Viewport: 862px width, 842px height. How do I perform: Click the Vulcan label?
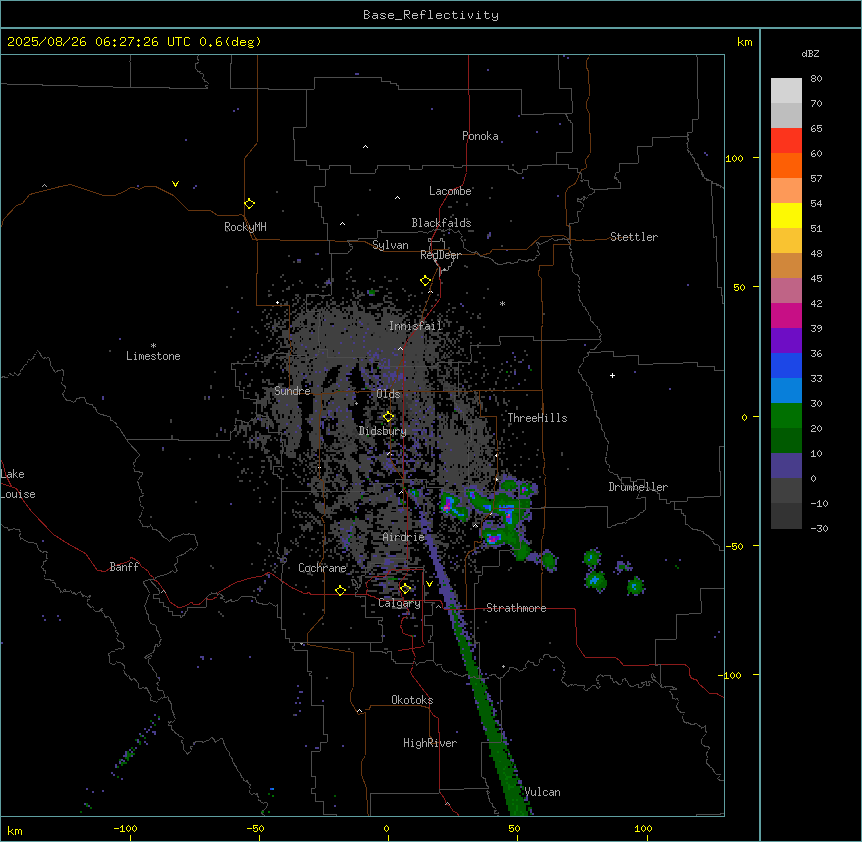coord(542,792)
